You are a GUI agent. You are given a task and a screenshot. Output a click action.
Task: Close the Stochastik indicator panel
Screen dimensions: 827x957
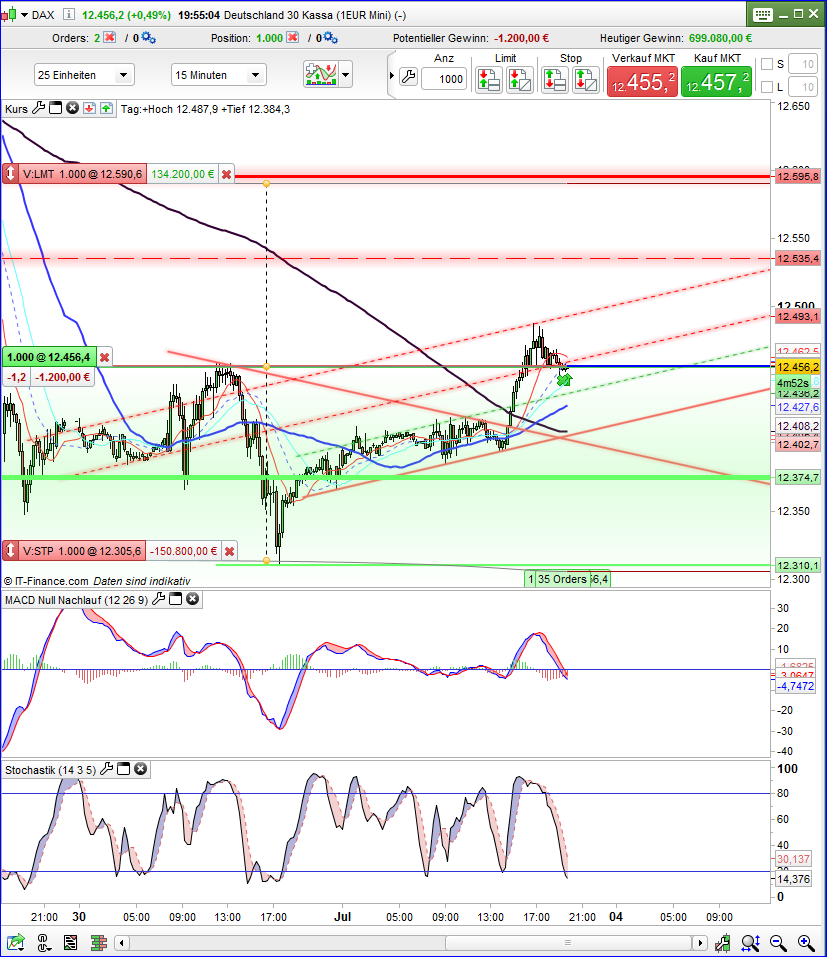click(140, 769)
